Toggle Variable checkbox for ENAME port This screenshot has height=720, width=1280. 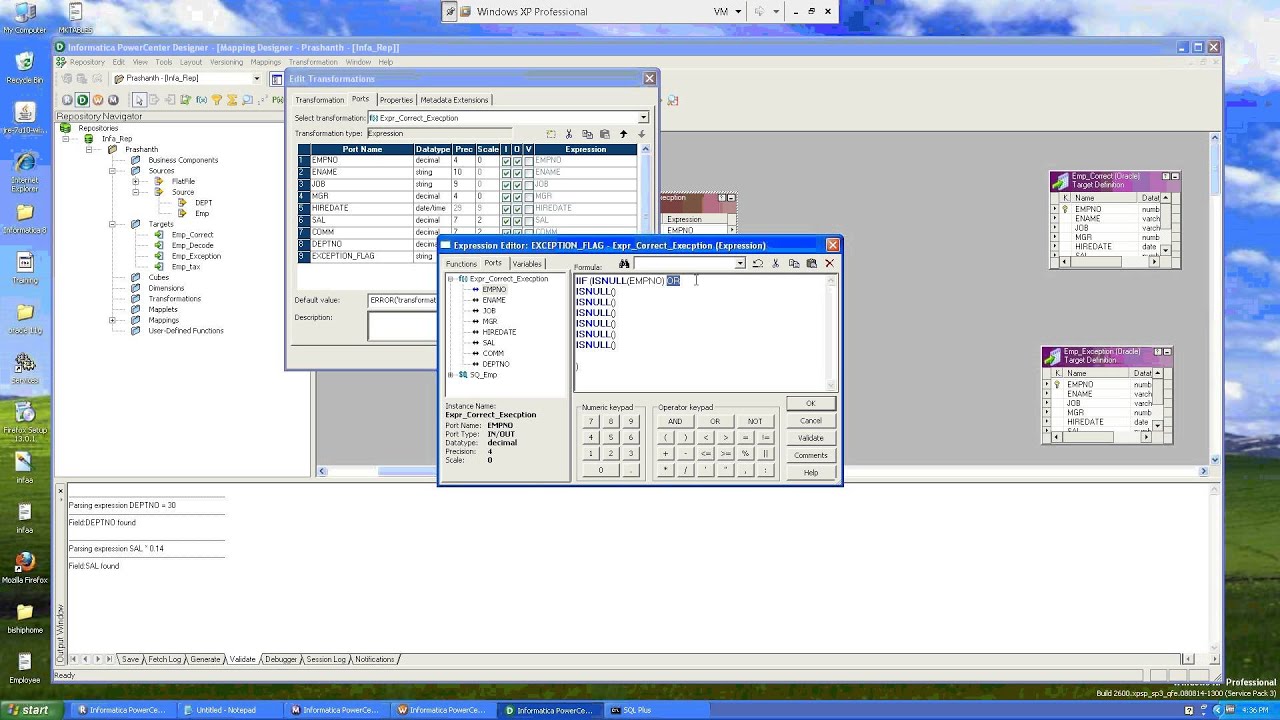pyautogui.click(x=528, y=173)
